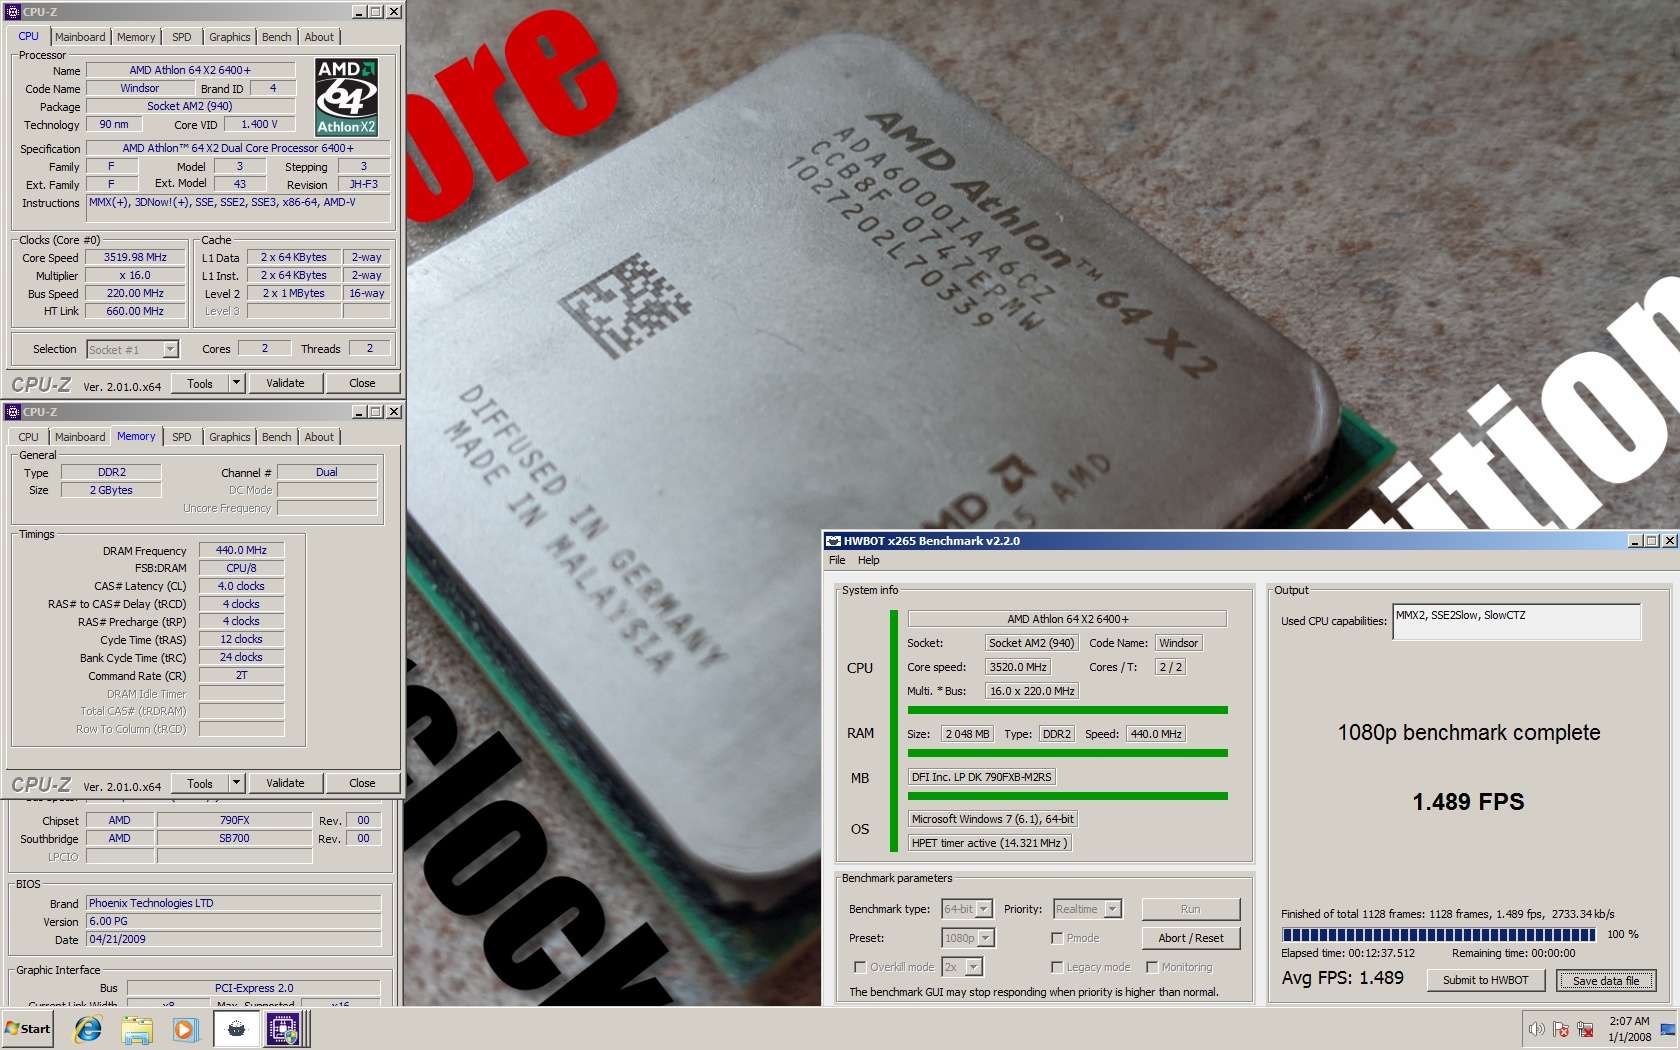Click the CPU-Z icon in the Memory window's title bar
The height and width of the screenshot is (1050, 1680).
click(x=13, y=412)
